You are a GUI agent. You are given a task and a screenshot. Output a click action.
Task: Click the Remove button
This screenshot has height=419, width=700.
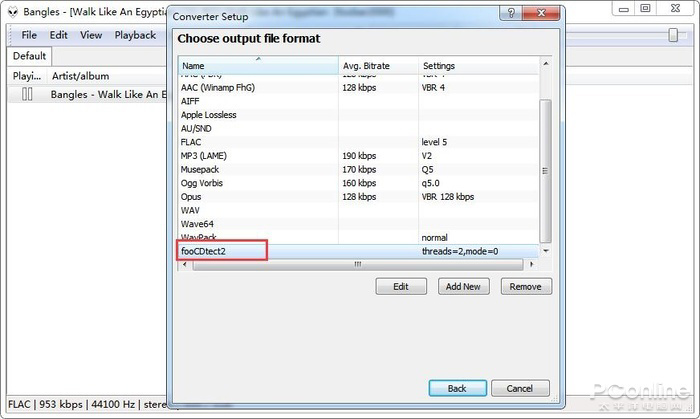[x=526, y=286]
